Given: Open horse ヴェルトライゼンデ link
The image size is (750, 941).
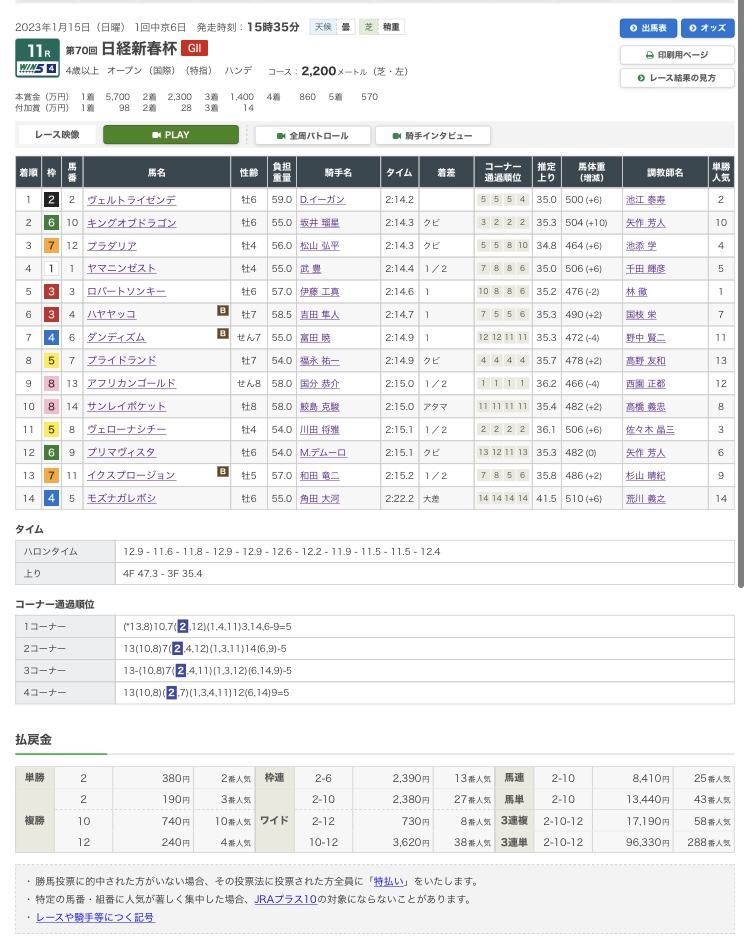Looking at the screenshot, I should pyautogui.click(x=131, y=200).
